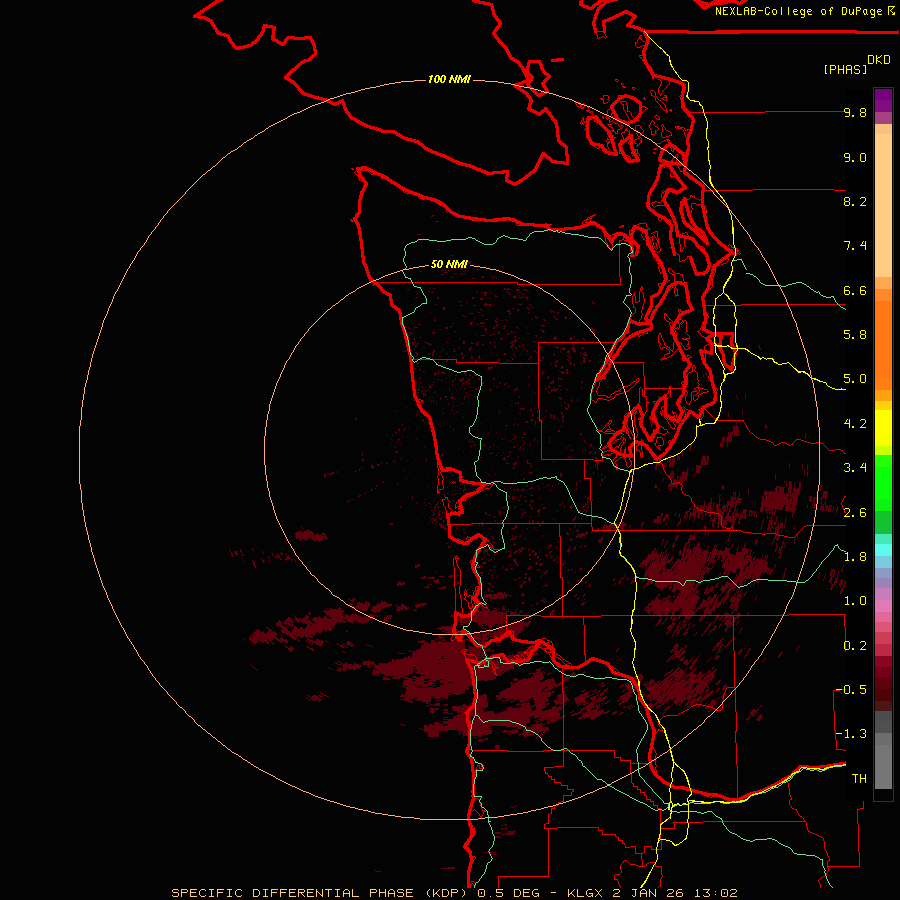900x900 pixels.
Task: Select the 3.4 scale value
Action: 855,468
